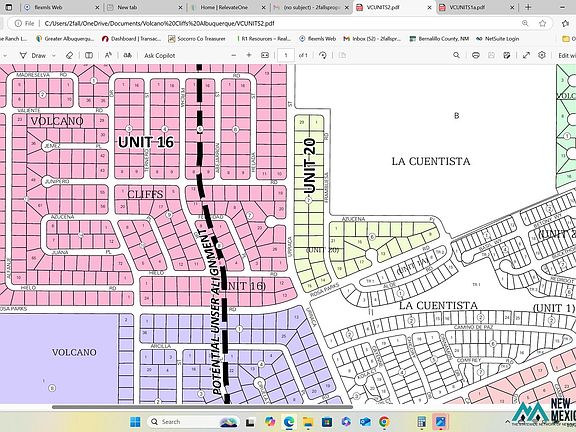
Task: Click the Save as icon
Action: (507, 55)
